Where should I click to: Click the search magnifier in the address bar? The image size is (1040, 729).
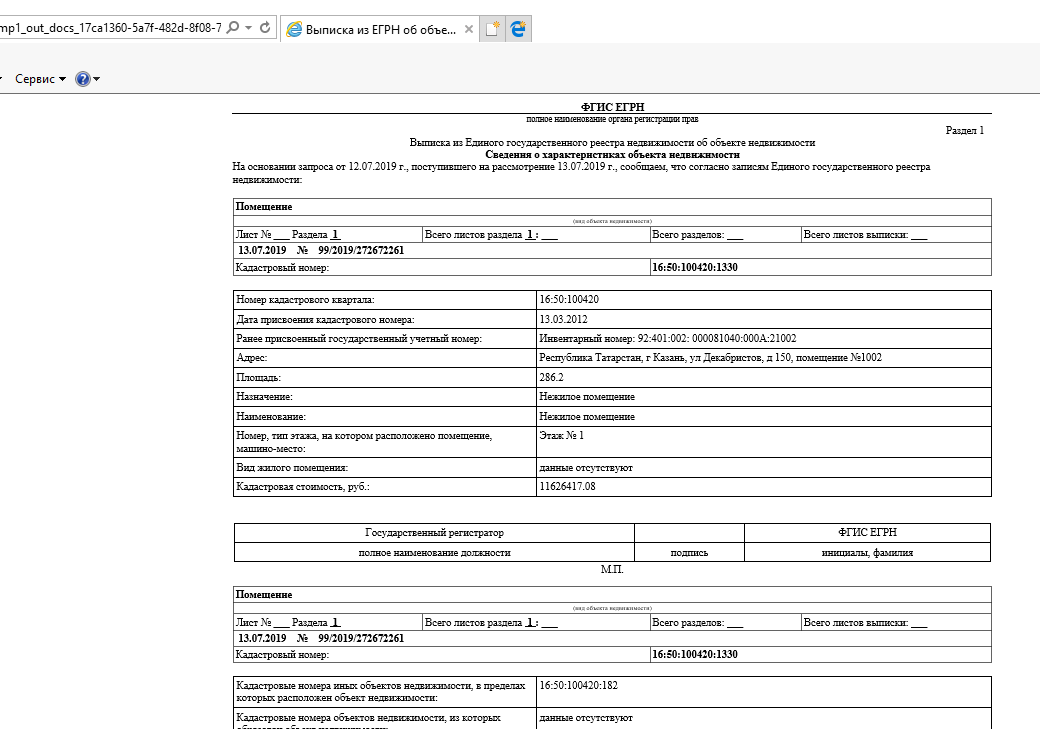(233, 28)
